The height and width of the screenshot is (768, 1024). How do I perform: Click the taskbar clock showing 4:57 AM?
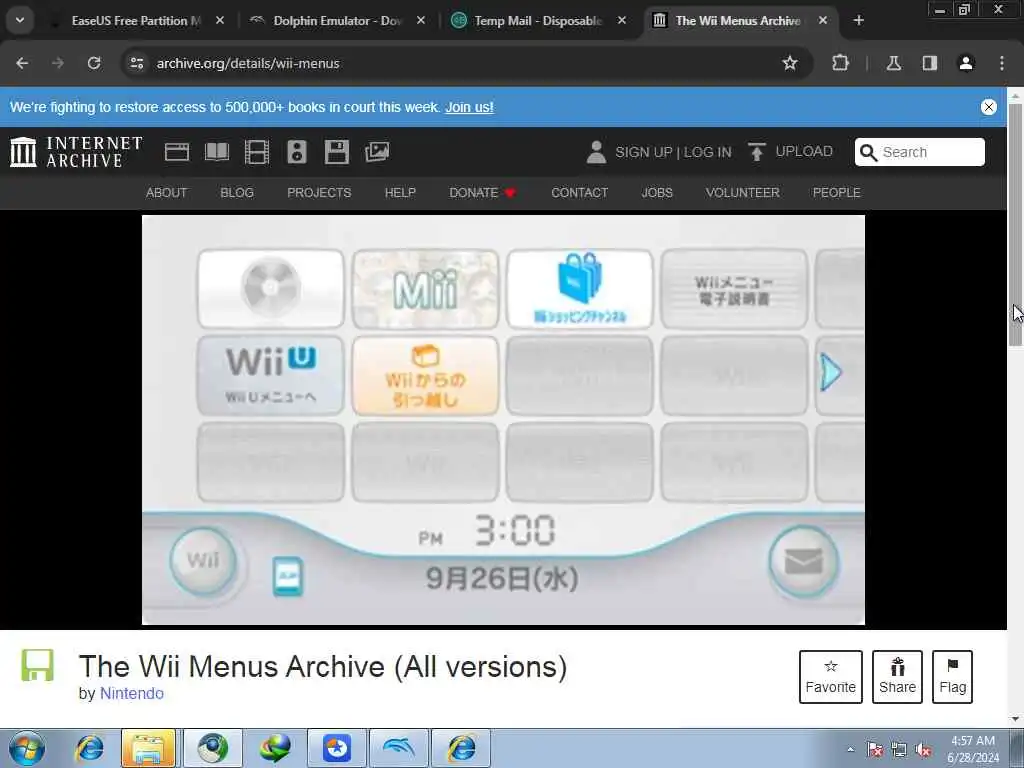click(x=972, y=749)
